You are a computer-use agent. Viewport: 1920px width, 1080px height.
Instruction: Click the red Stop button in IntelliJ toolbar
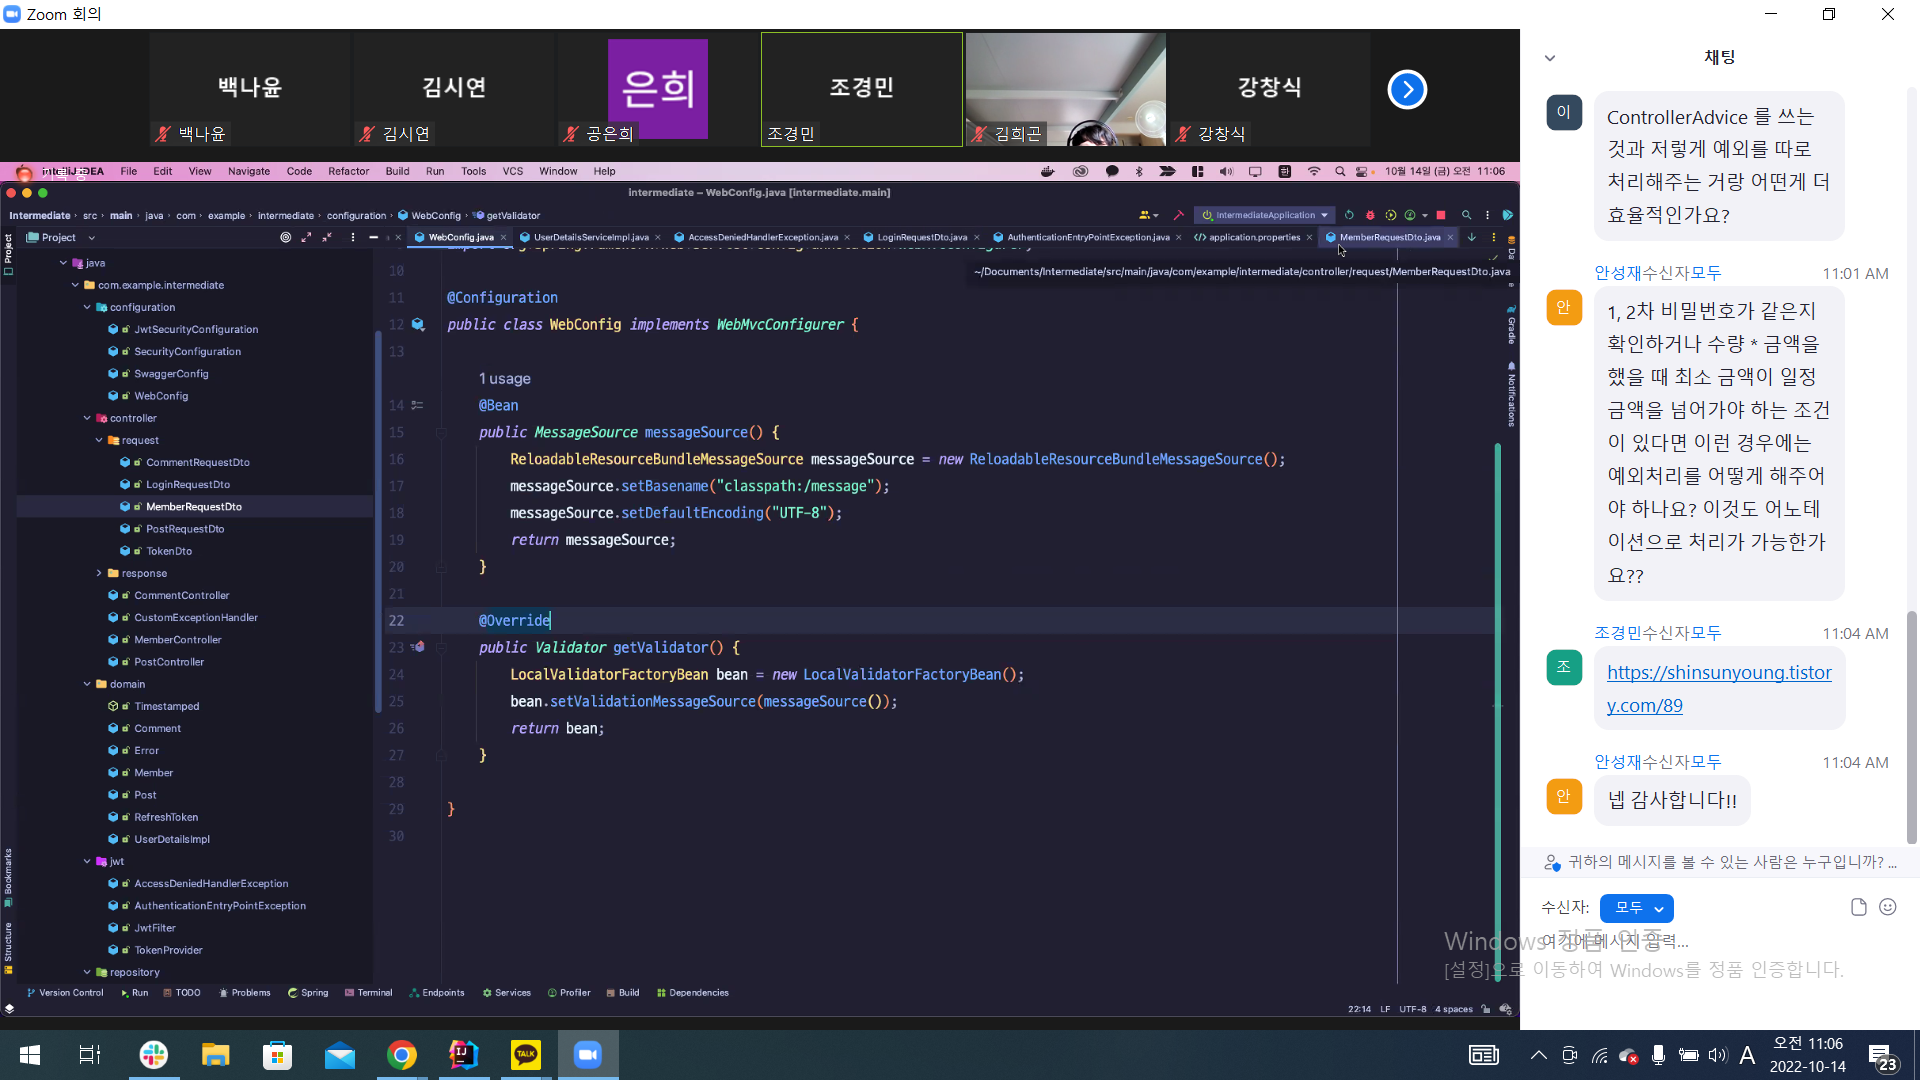[1441, 215]
